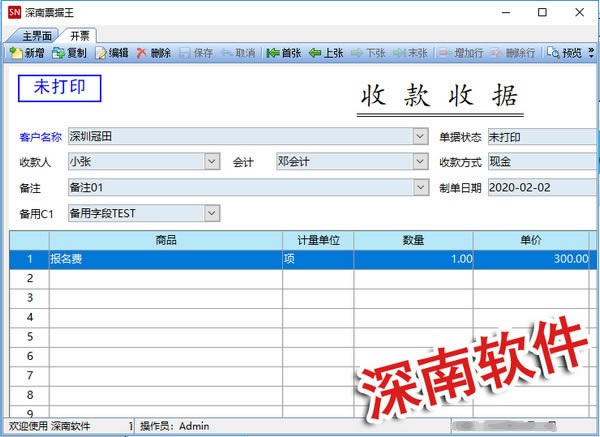Expand the 会计 dropdown arrow
The image size is (600, 437).
click(420, 161)
